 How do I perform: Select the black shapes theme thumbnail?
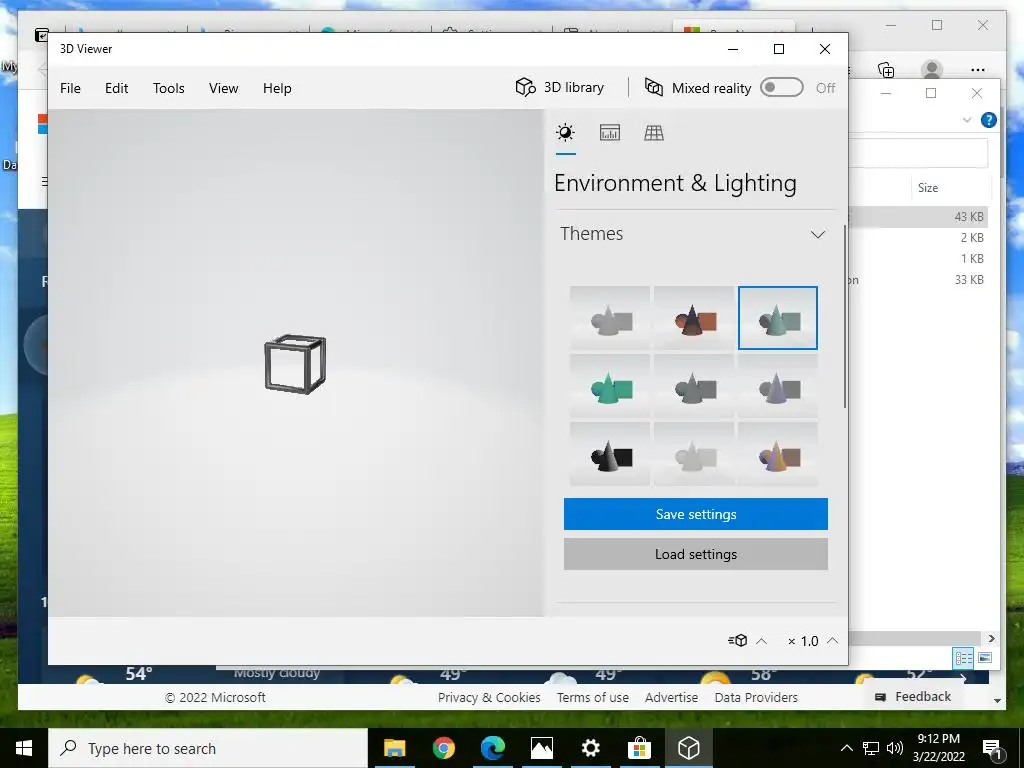pyautogui.click(x=610, y=454)
